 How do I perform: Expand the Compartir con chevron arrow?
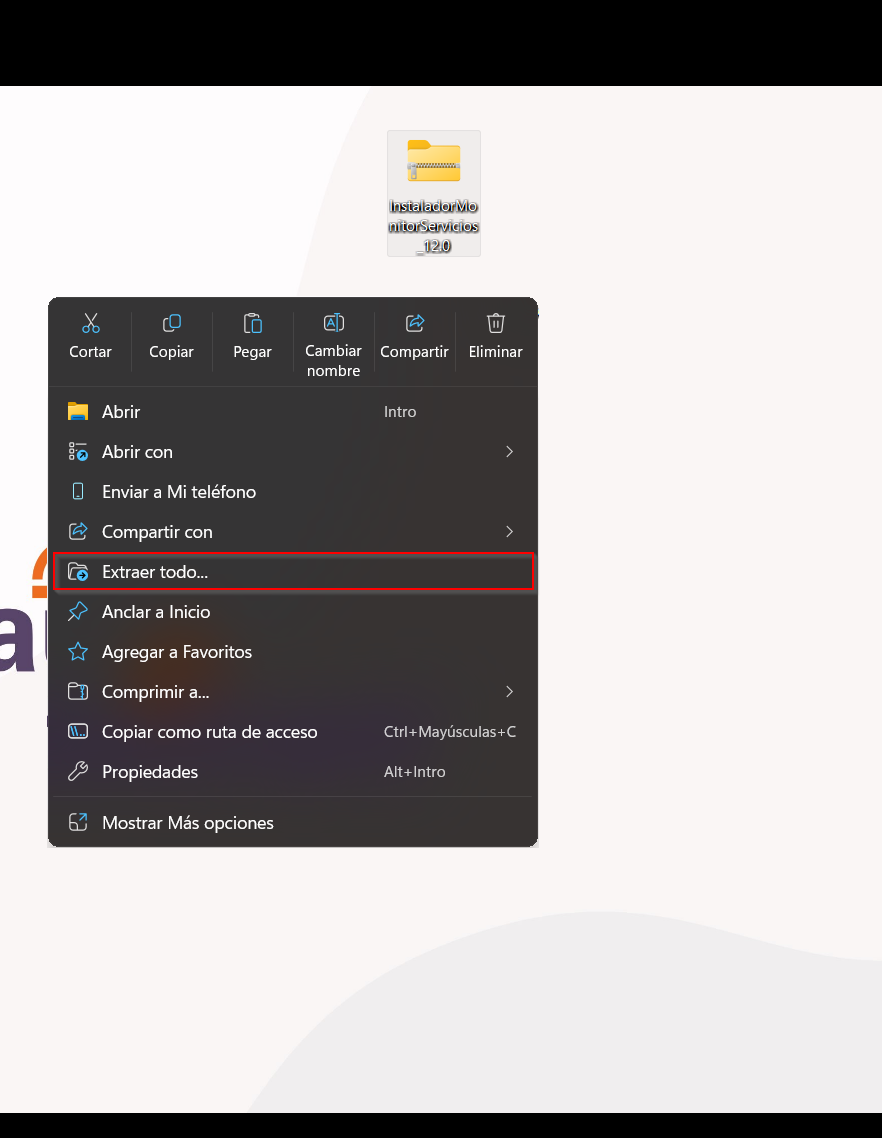(x=510, y=531)
